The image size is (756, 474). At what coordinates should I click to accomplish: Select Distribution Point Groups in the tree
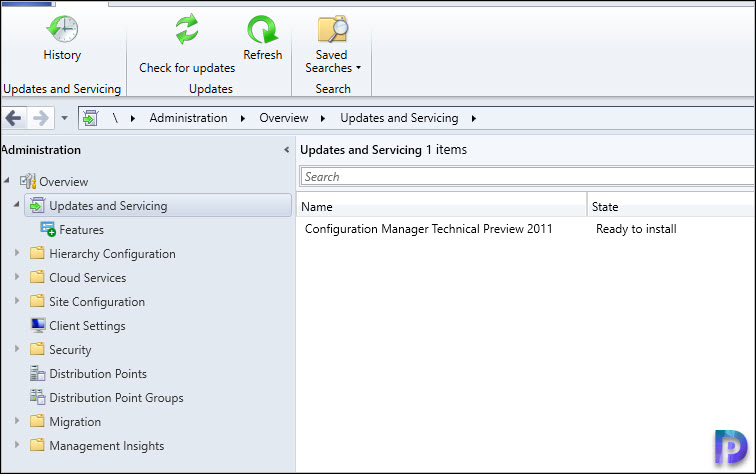click(116, 398)
